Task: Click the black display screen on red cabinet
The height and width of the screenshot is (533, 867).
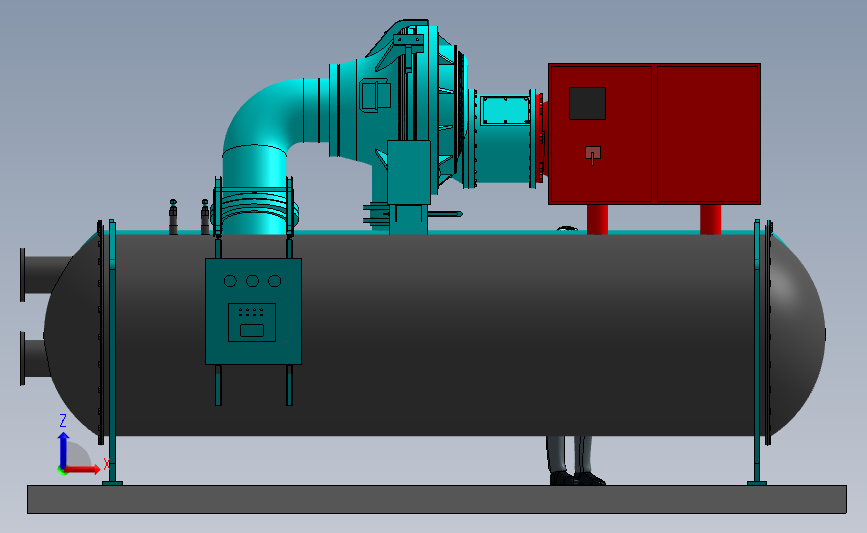Action: click(x=587, y=103)
